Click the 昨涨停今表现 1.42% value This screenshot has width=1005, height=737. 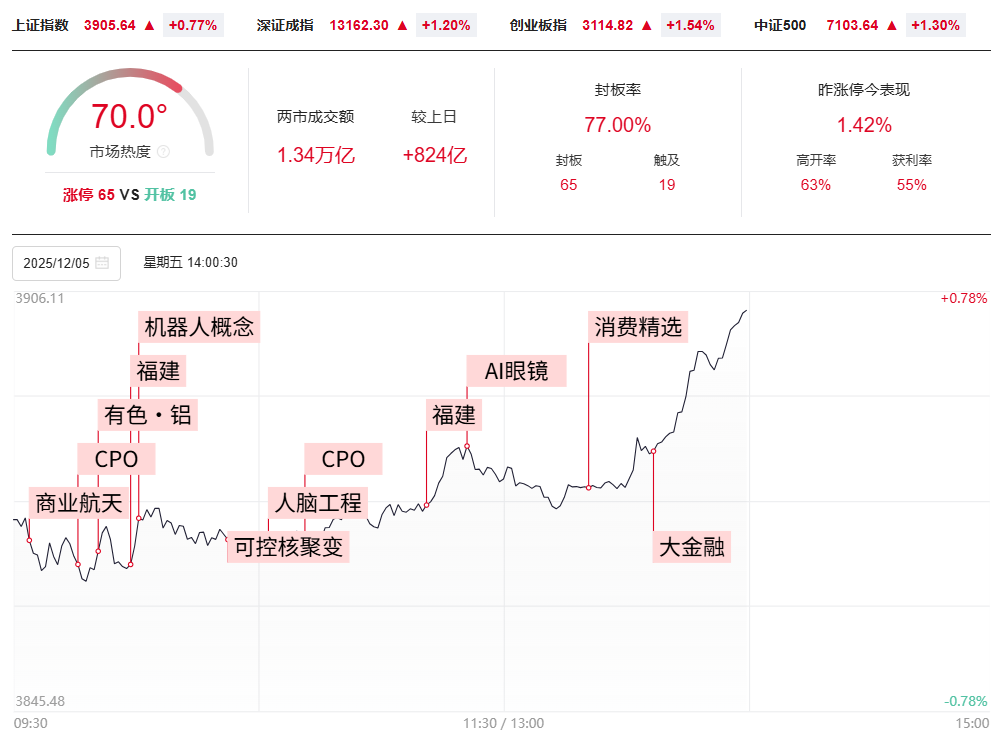coord(864,125)
